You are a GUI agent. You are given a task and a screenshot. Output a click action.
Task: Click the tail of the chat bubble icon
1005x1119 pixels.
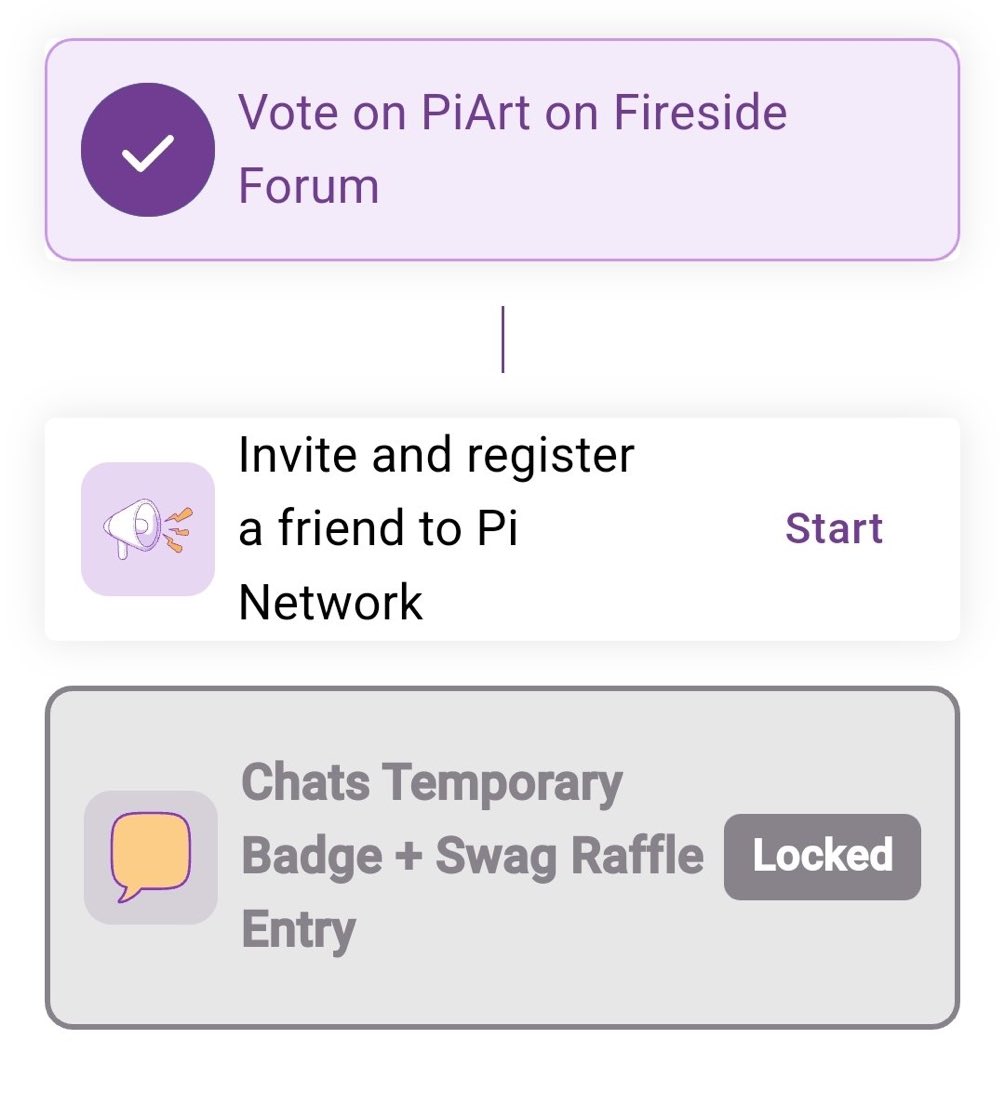[127, 893]
